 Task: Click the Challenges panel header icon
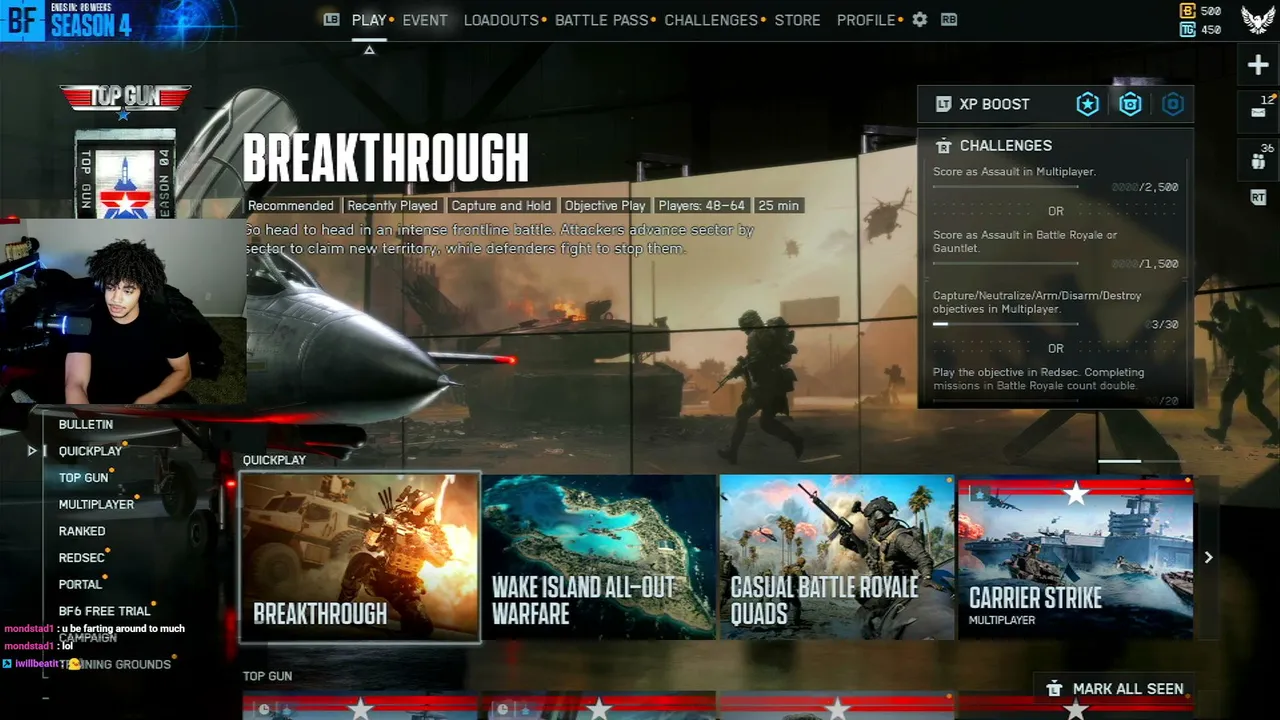coord(943,146)
